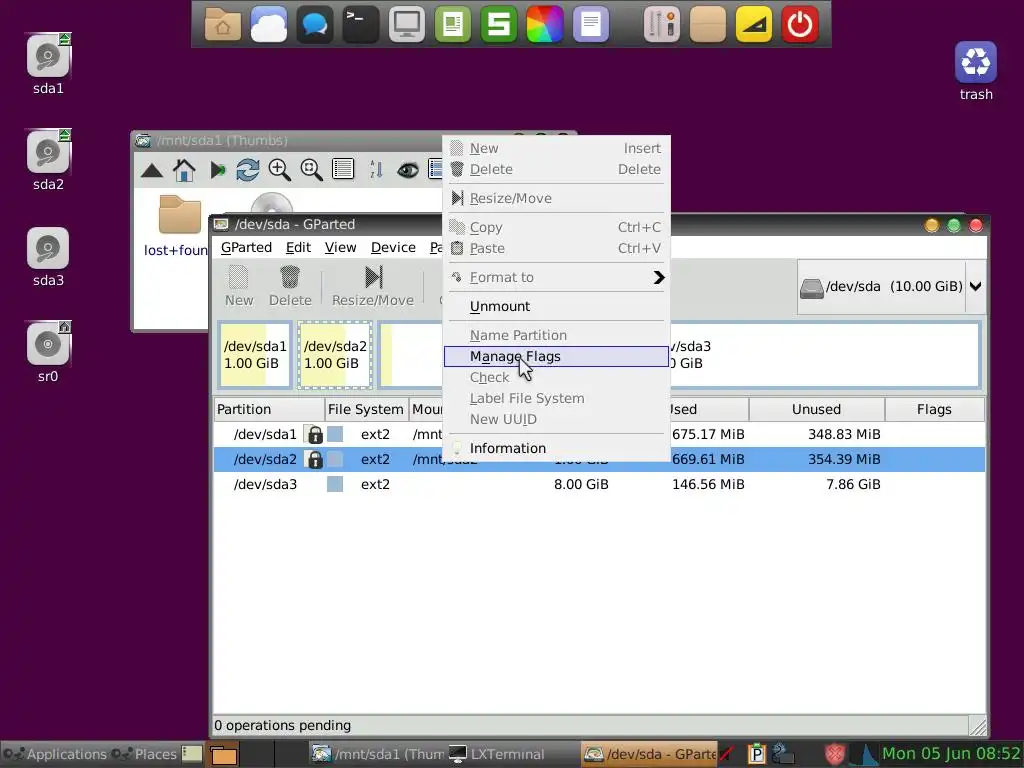Launch the terminal from the dock

360,25
